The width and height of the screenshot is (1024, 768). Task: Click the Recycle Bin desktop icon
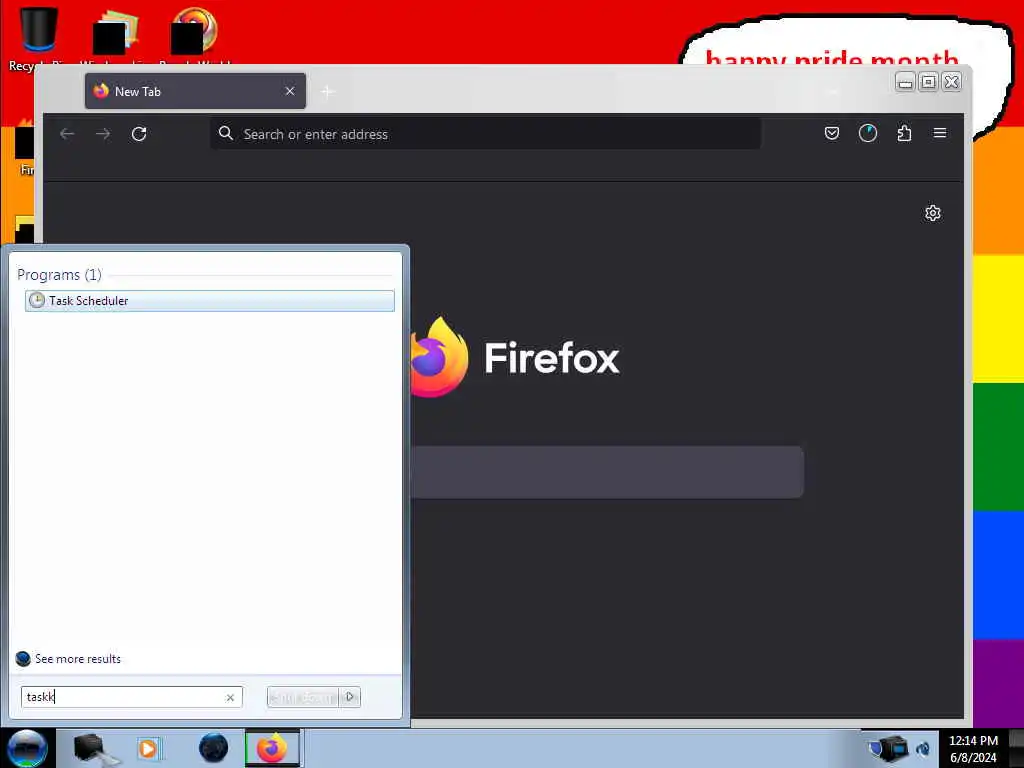[x=38, y=38]
